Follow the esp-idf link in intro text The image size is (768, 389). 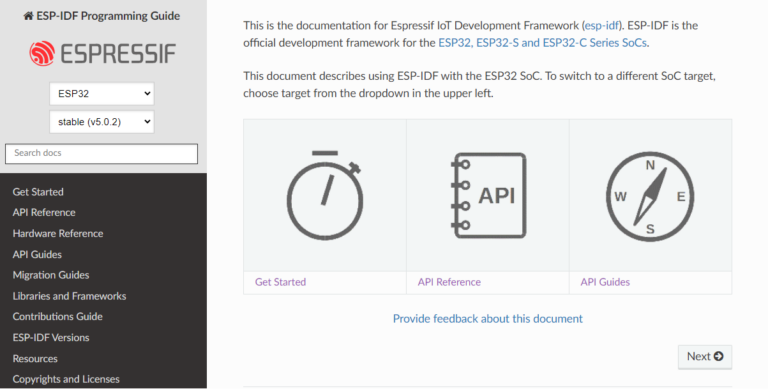602,25
